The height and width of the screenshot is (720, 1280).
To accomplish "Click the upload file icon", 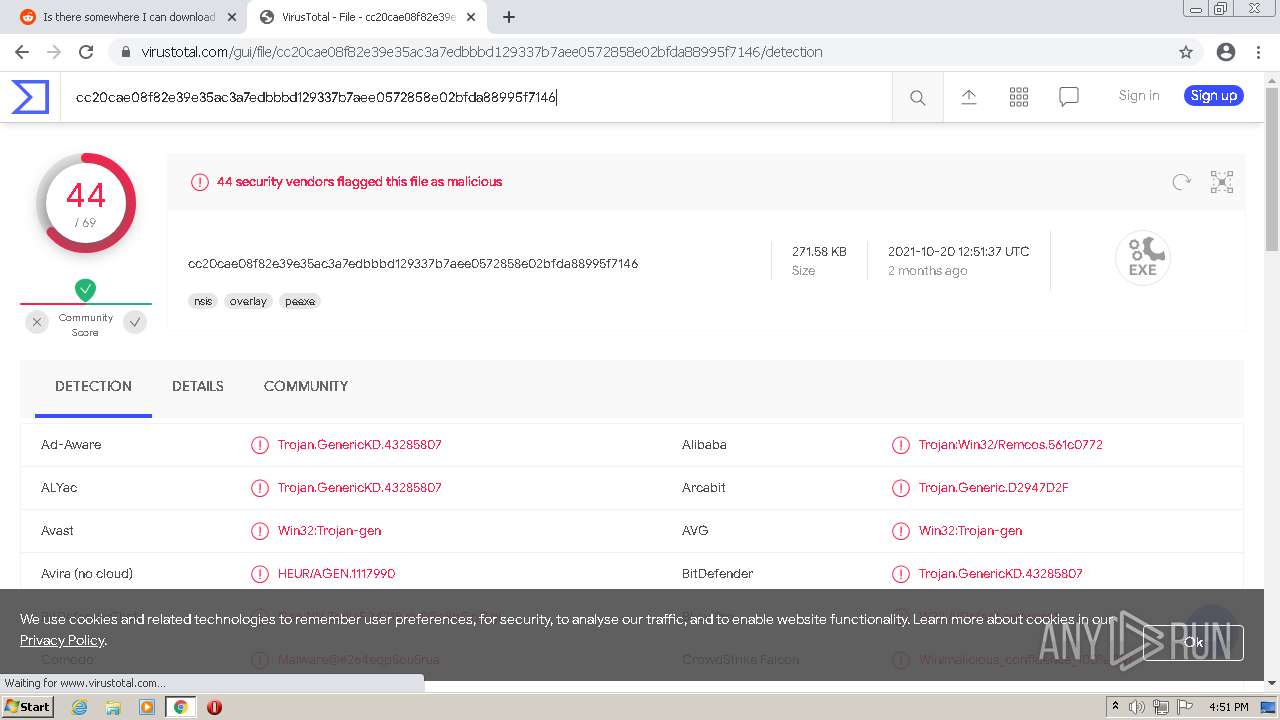I will point(968,96).
